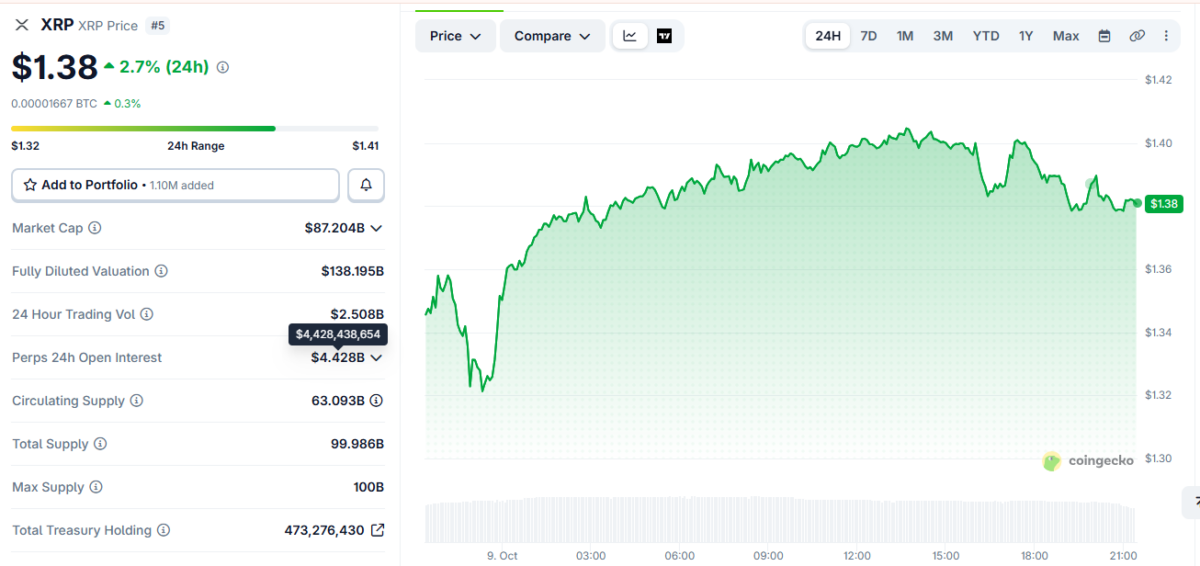Switch to the TradingView chart icon

pyautogui.click(x=664, y=36)
